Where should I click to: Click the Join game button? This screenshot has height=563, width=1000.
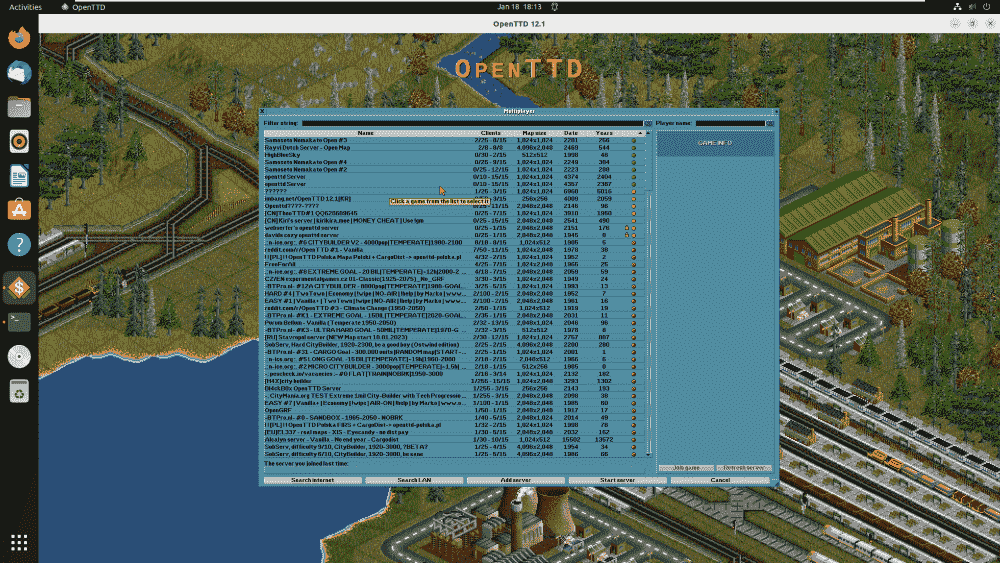686,468
